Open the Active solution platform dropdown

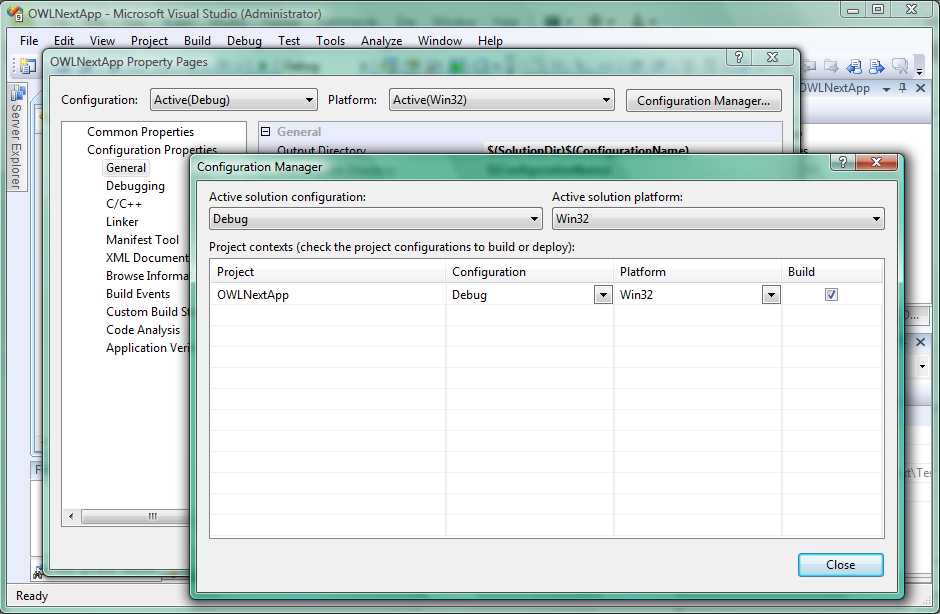pos(718,219)
